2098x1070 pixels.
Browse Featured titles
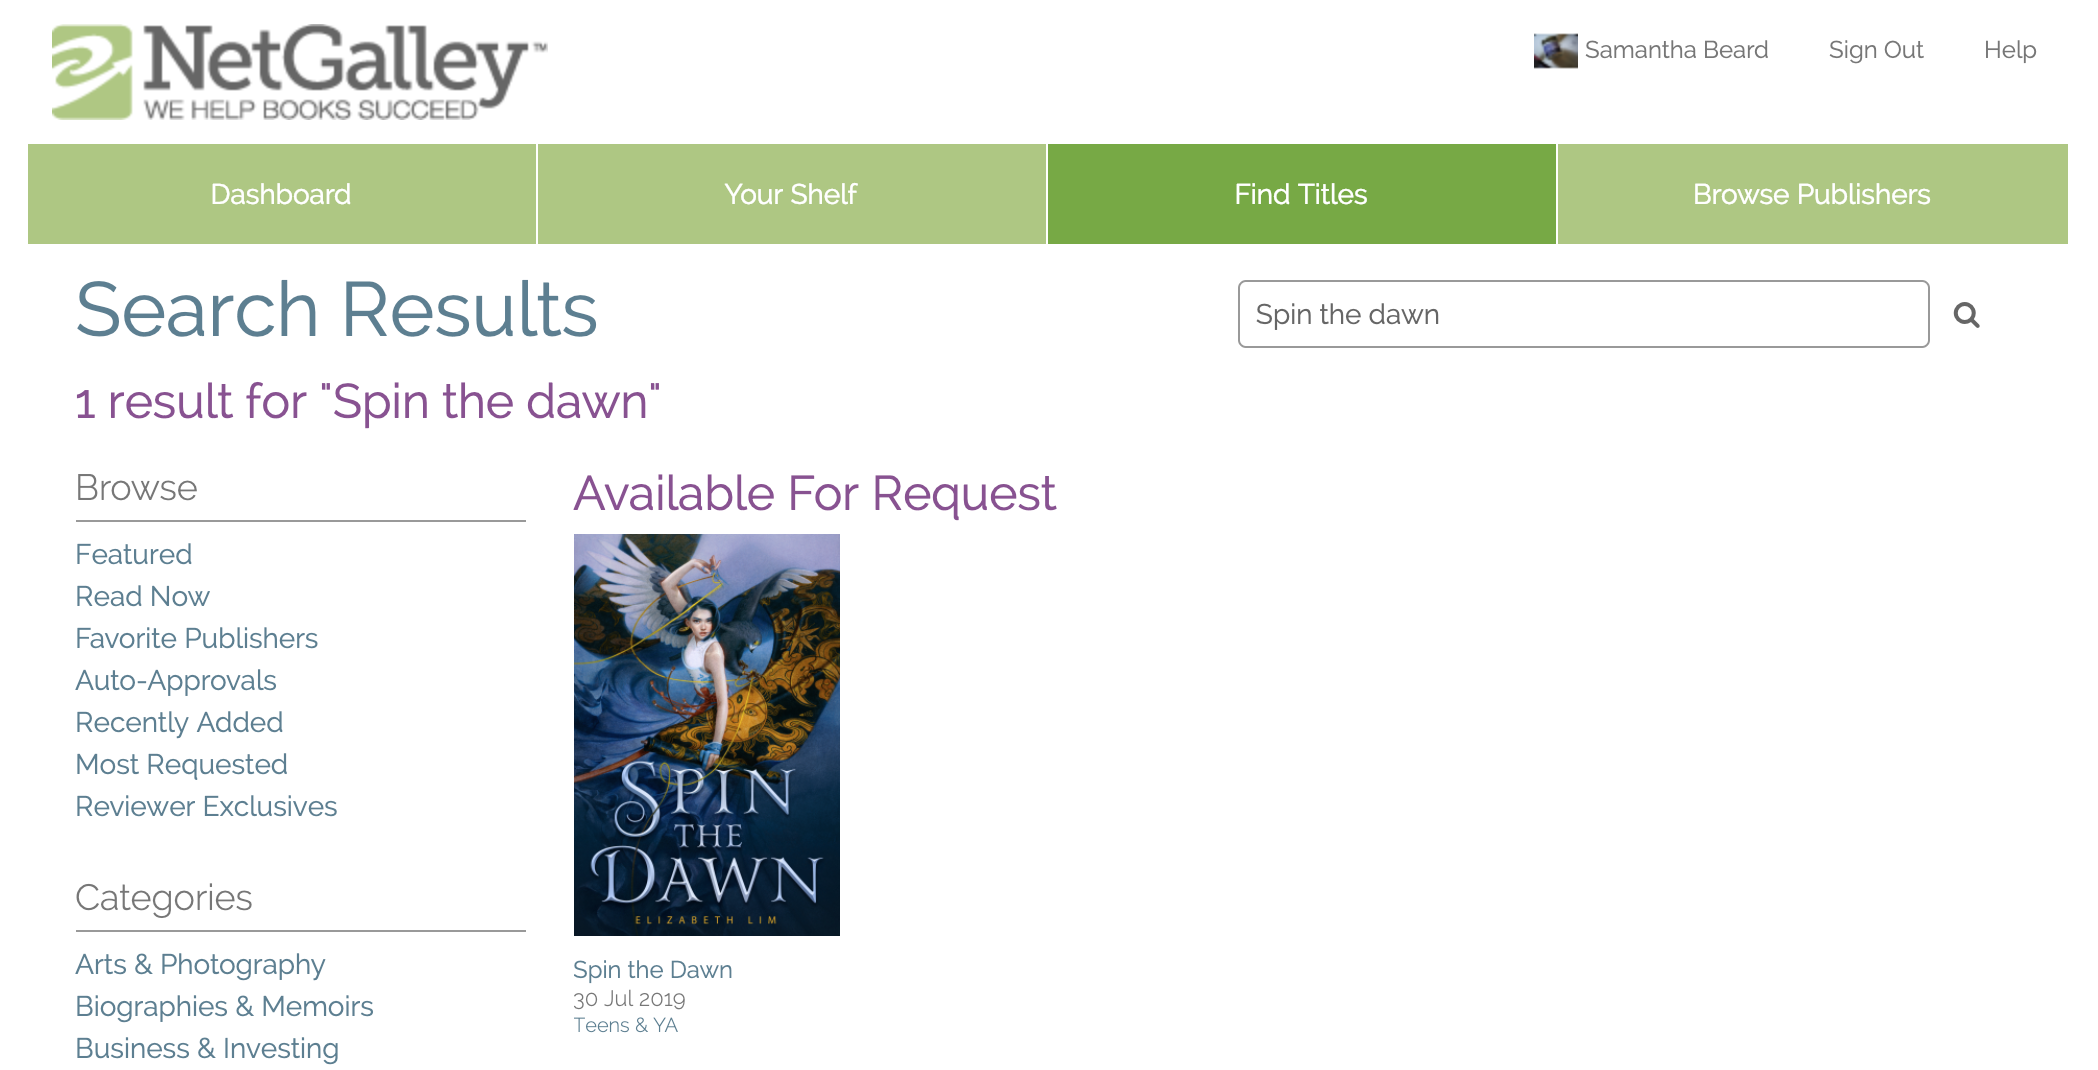coord(134,554)
